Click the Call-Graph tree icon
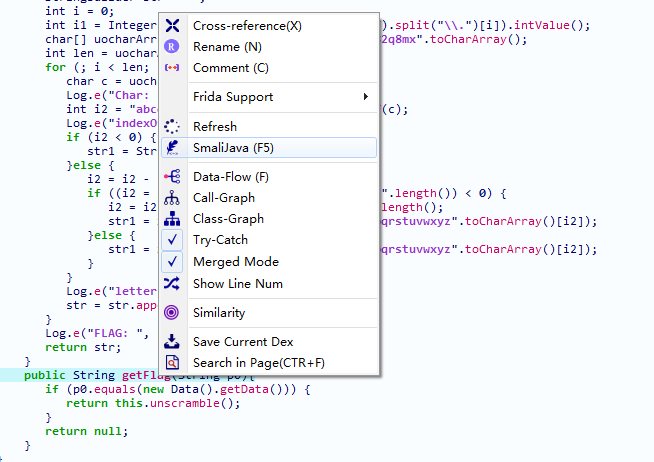654x462 pixels. [x=172, y=198]
